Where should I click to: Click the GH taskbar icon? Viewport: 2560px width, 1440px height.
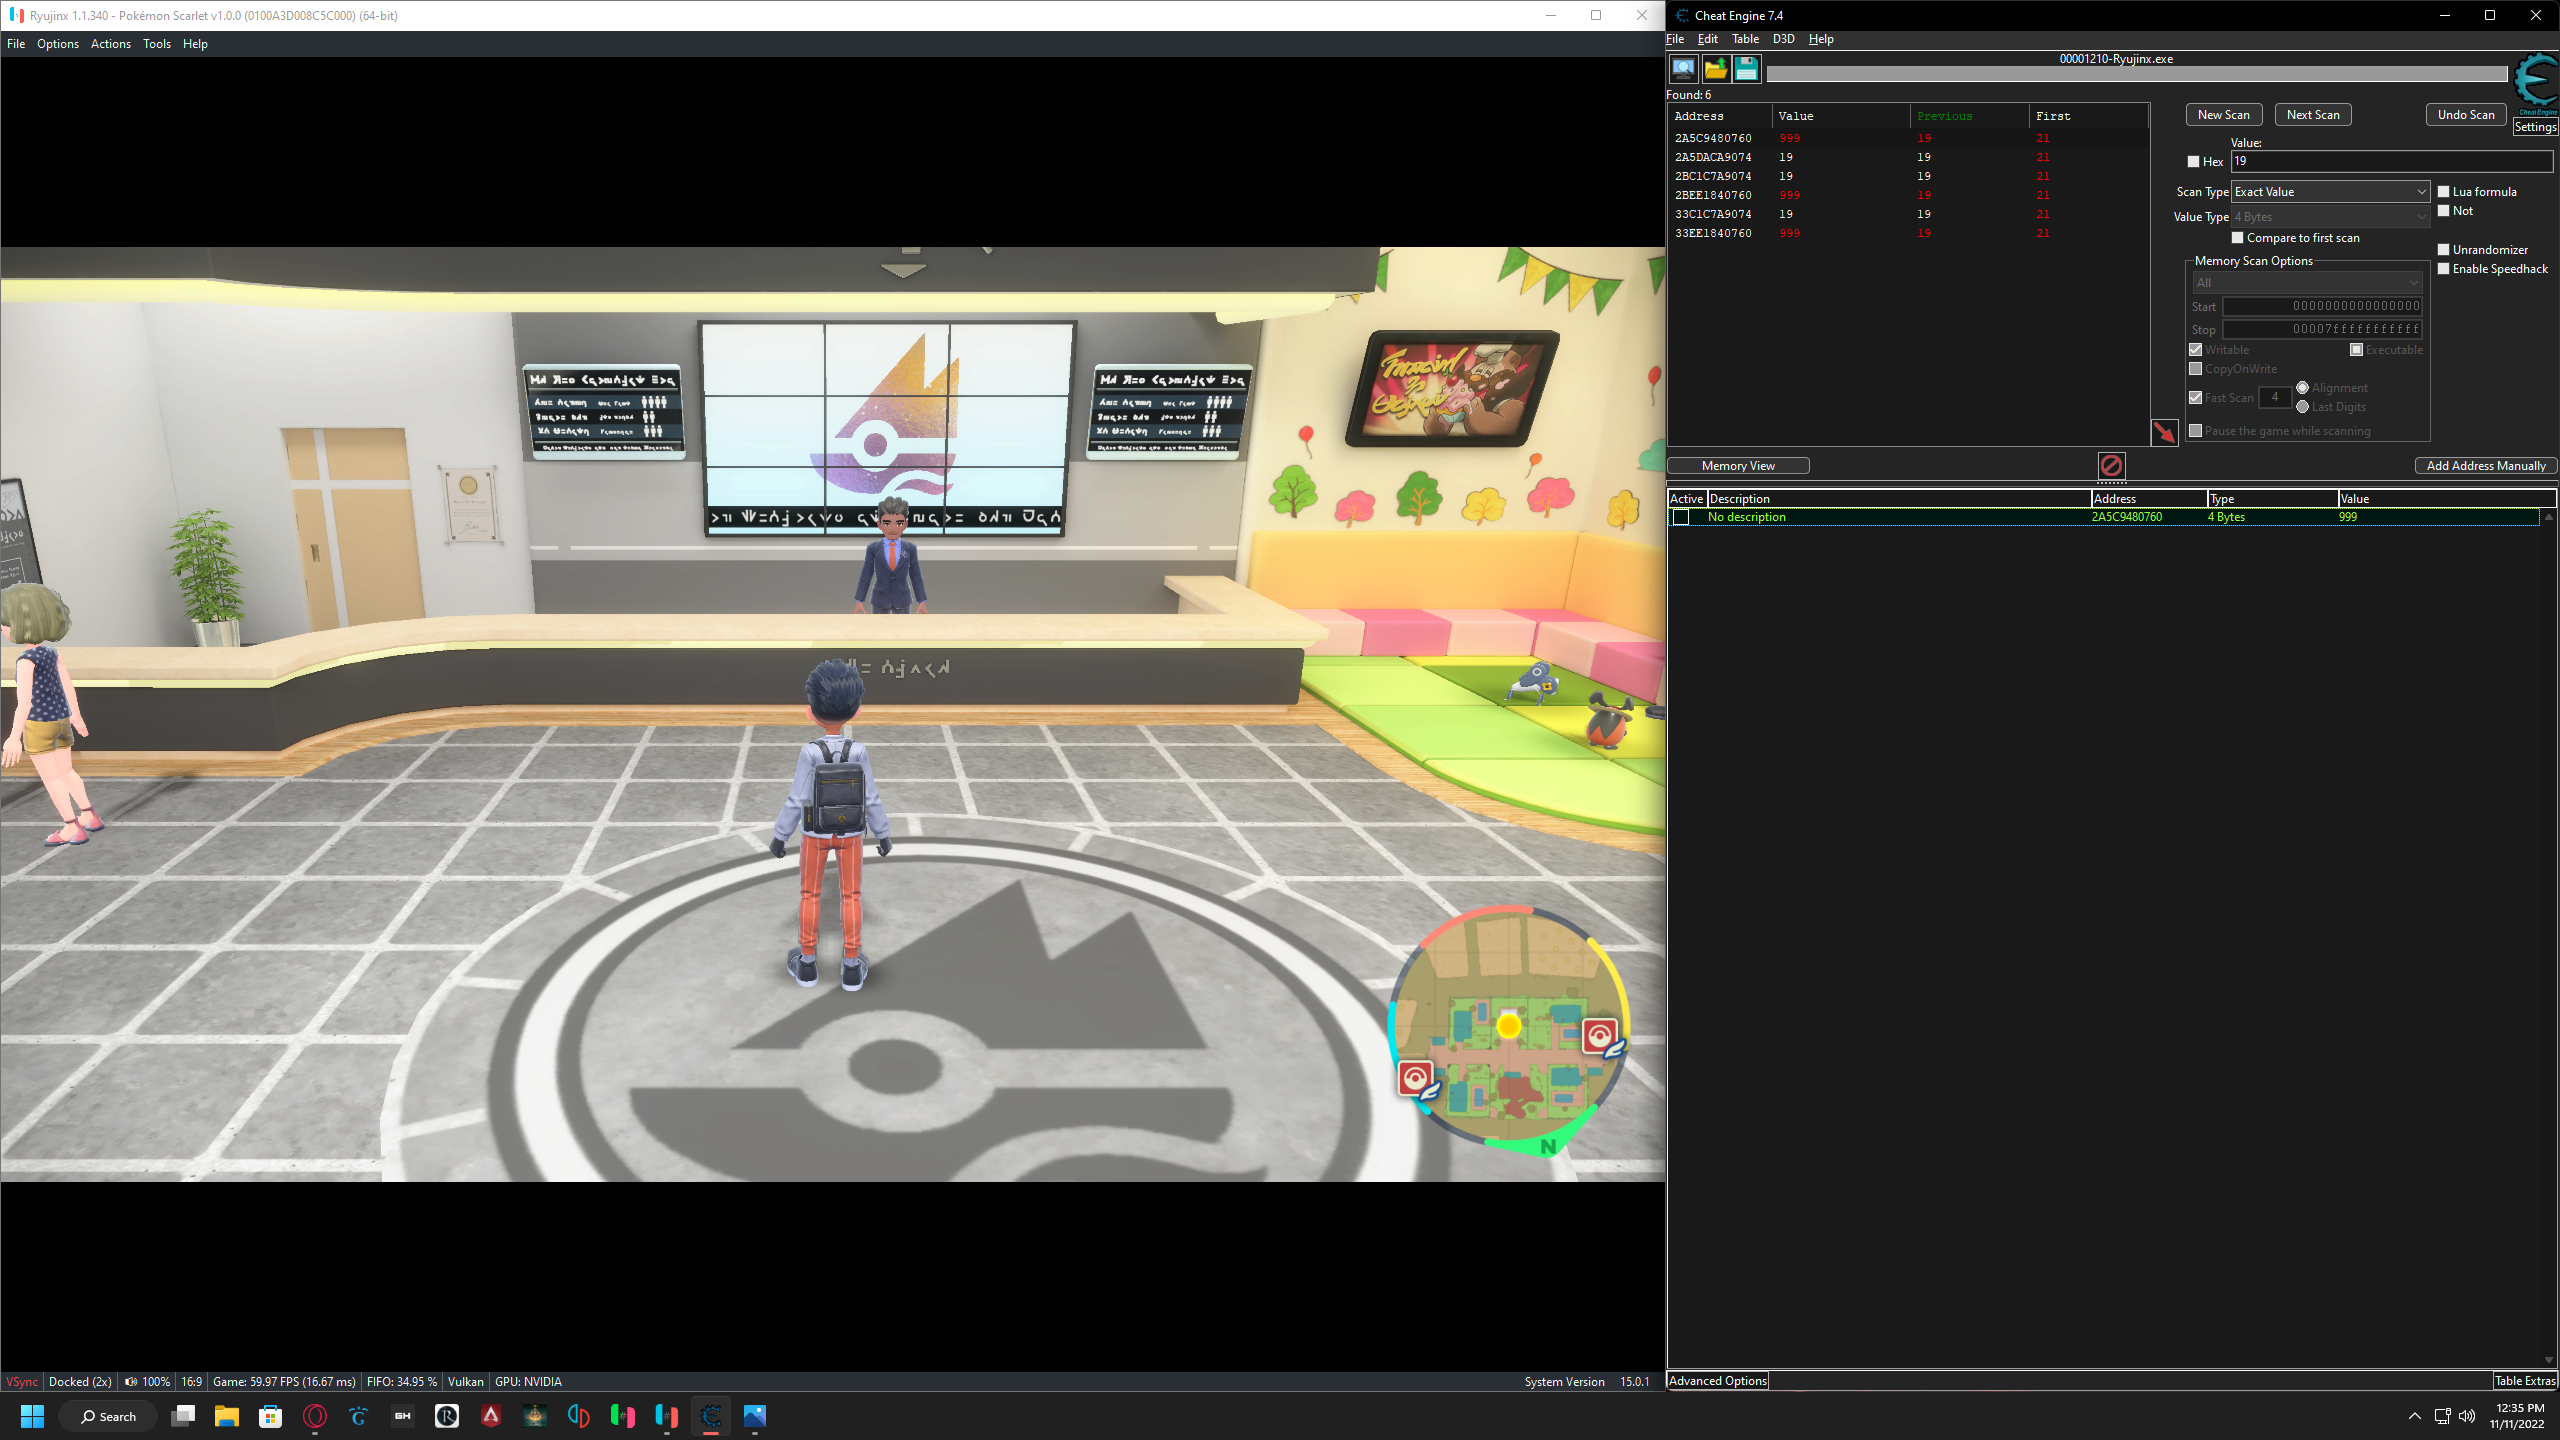(x=403, y=1416)
